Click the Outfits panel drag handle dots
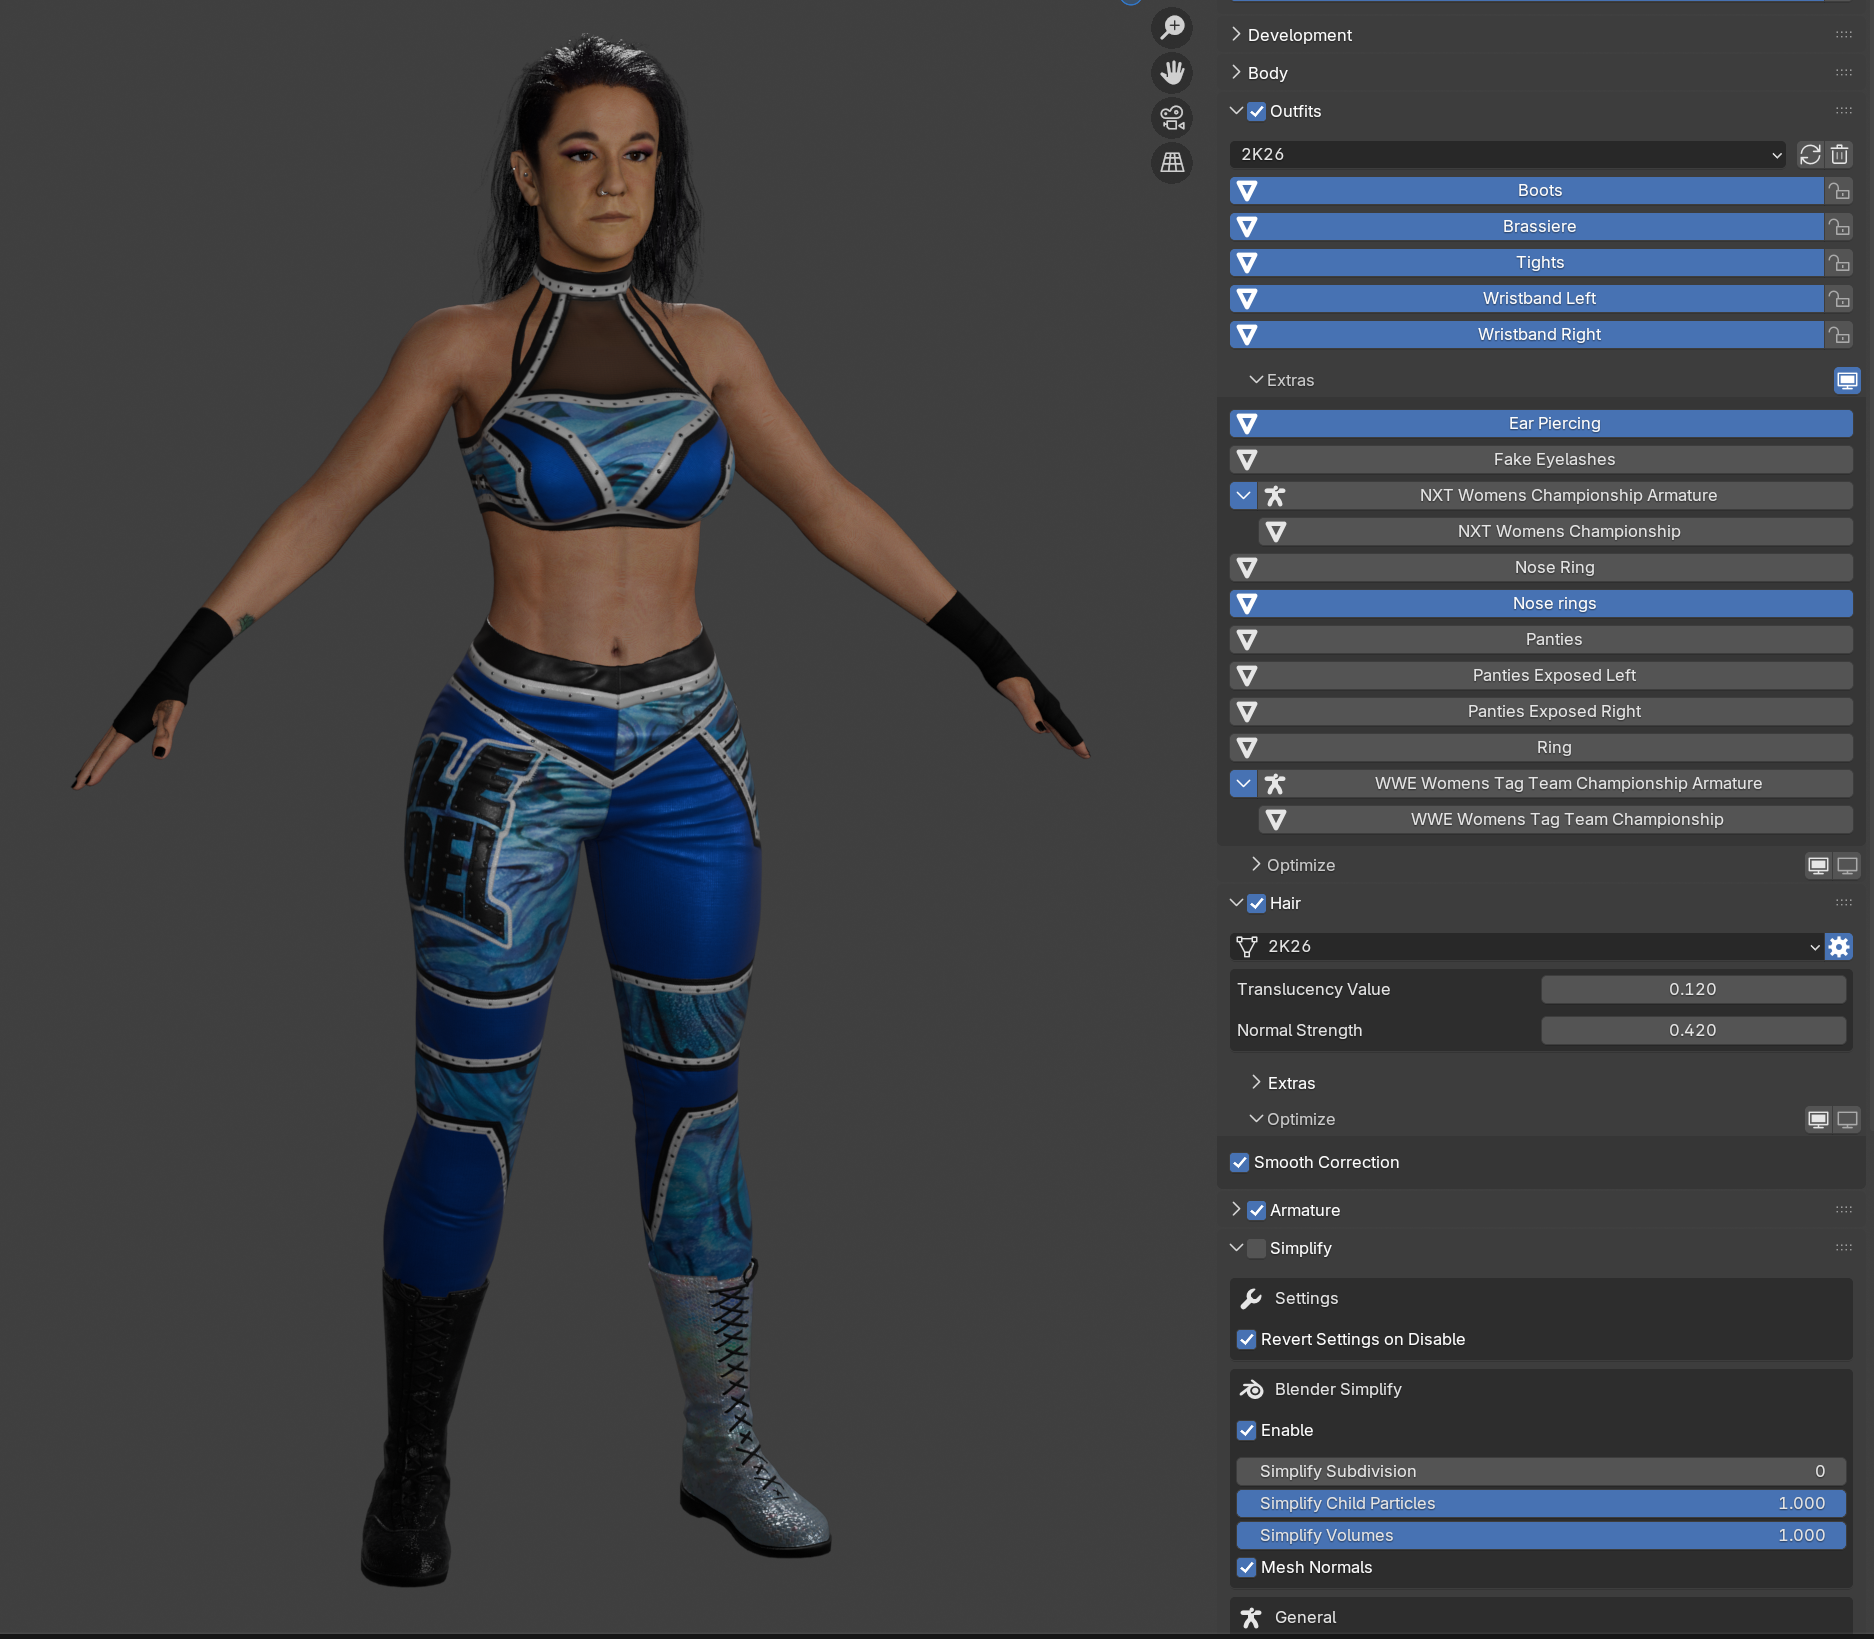The image size is (1874, 1639). point(1844,111)
